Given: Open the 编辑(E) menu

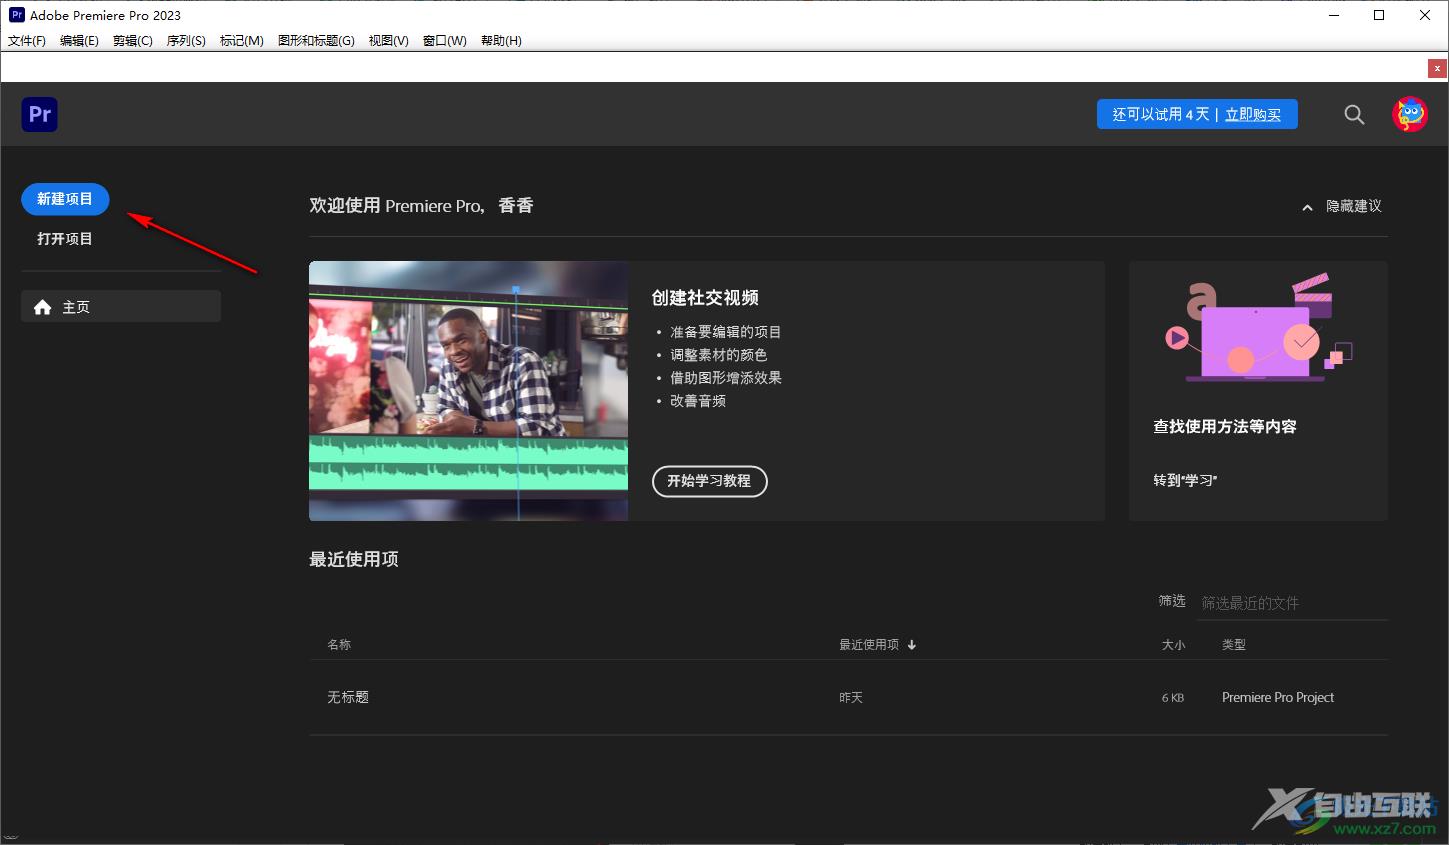Looking at the screenshot, I should click(x=79, y=41).
